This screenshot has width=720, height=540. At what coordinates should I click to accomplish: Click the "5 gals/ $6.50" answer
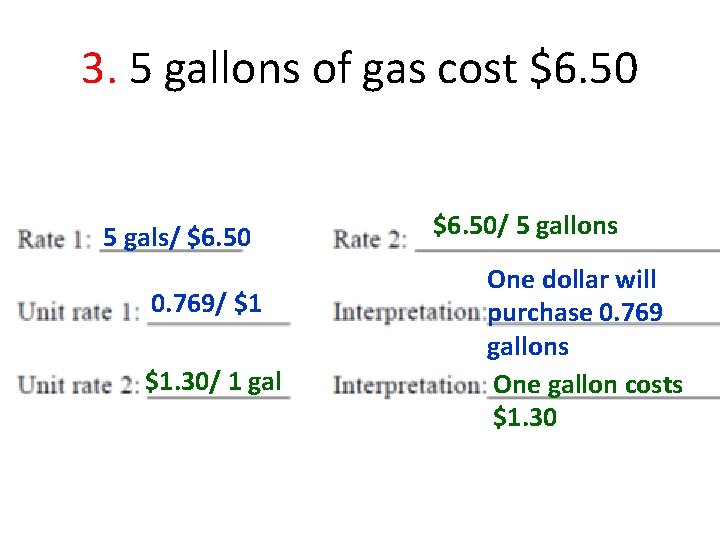177,238
